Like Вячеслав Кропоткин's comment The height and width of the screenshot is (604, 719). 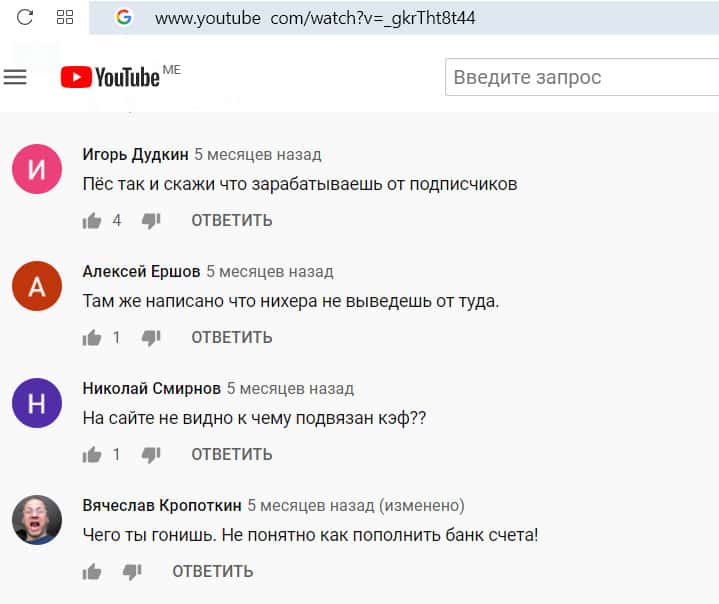[92, 572]
